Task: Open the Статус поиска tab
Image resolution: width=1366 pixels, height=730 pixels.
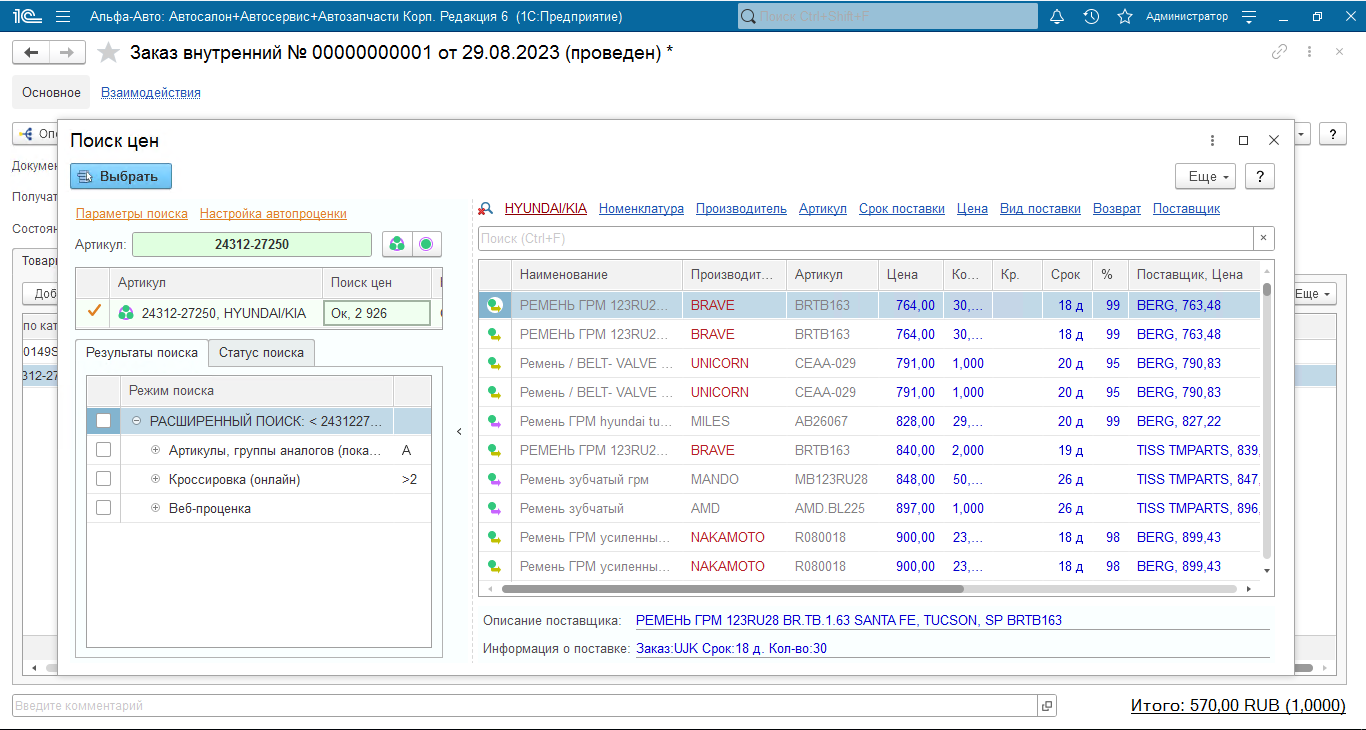Action: tap(262, 352)
